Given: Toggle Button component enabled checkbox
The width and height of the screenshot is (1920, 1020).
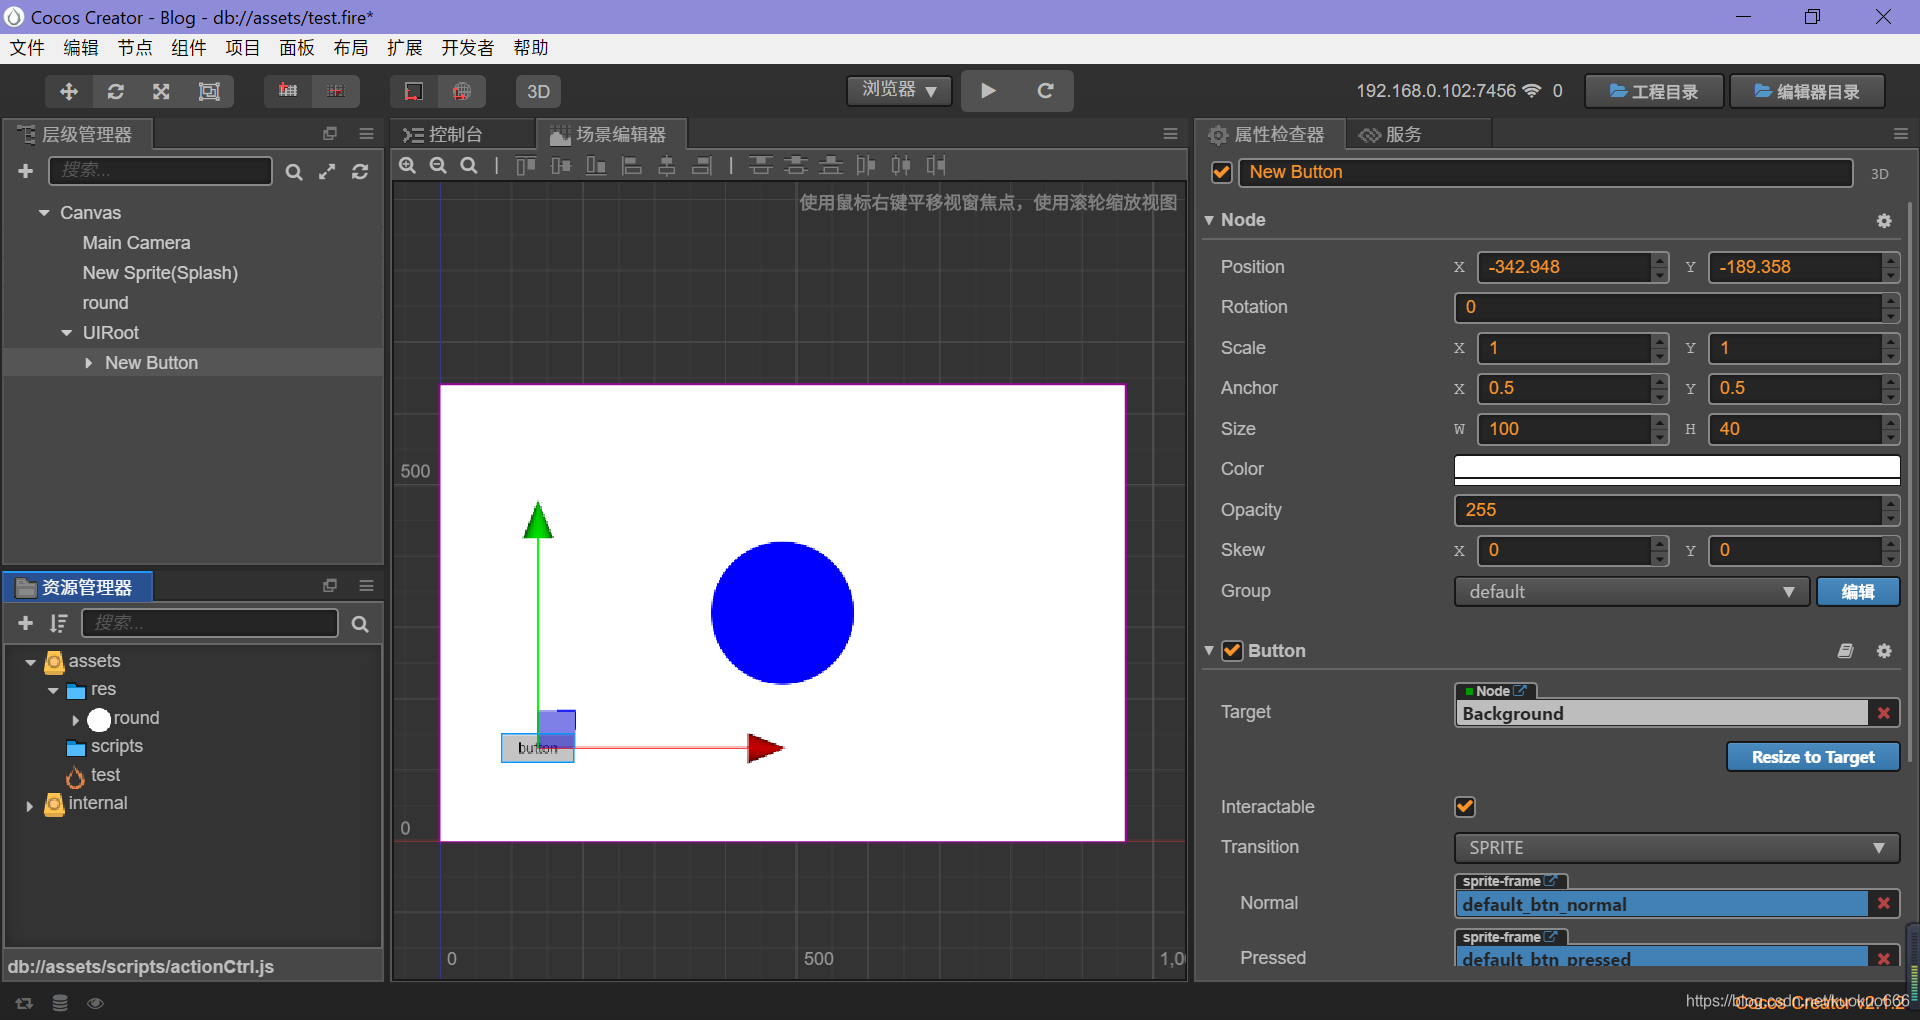Looking at the screenshot, I should [1233, 651].
